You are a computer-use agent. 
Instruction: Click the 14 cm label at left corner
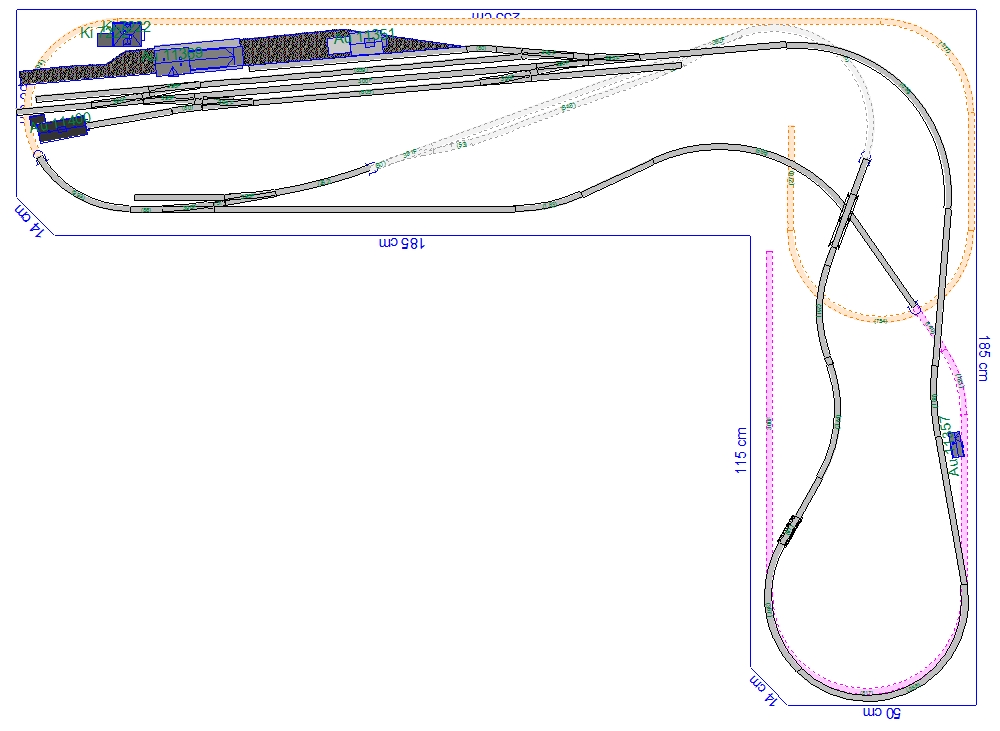tap(29, 218)
